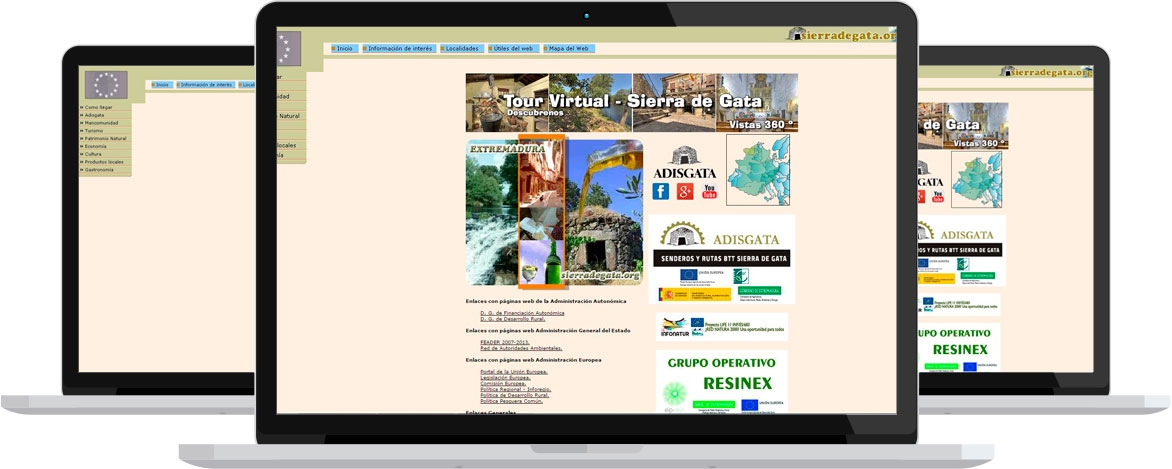
Task: Open Política Pesquera Común link
Action: click(511, 402)
